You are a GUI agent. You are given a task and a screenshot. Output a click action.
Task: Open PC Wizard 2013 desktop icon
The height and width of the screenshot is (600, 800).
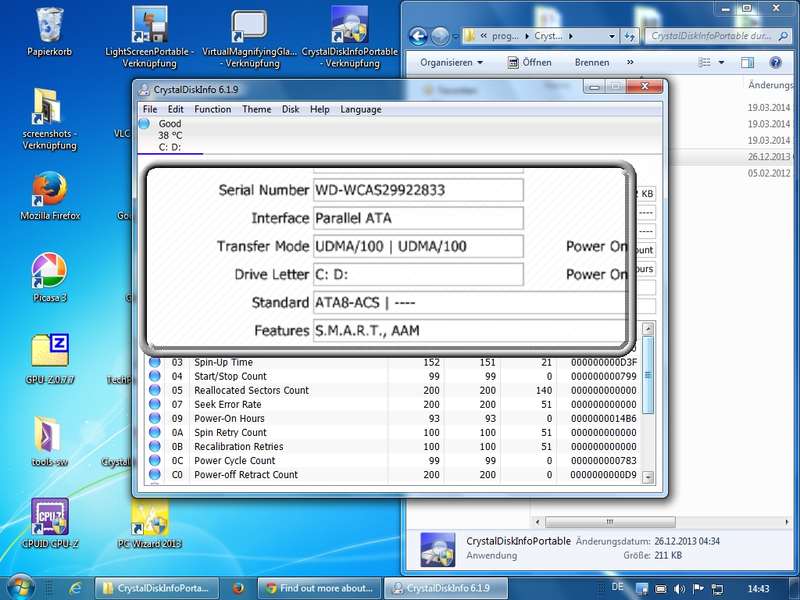tap(150, 518)
